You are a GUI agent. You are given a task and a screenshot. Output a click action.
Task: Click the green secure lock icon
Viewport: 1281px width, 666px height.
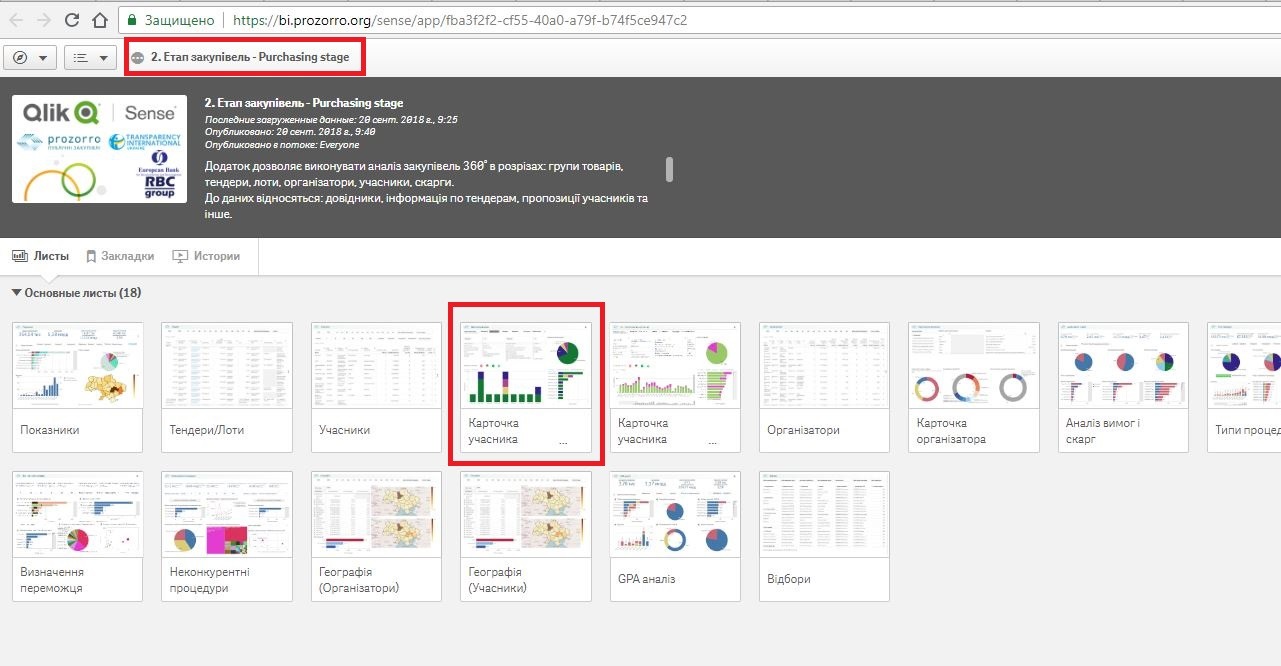point(131,20)
